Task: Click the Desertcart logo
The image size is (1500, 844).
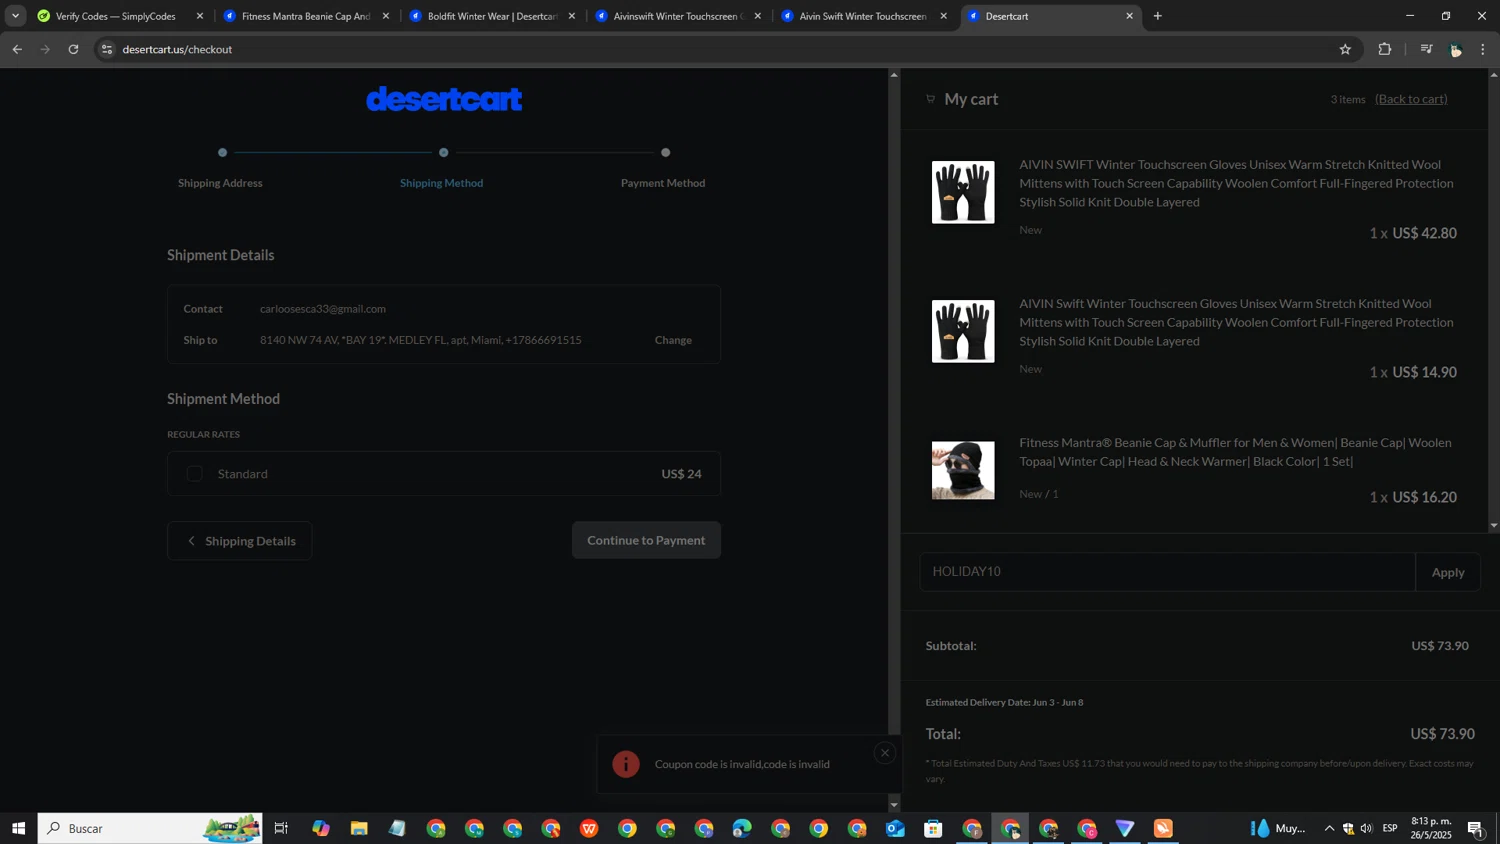Action: point(444,99)
